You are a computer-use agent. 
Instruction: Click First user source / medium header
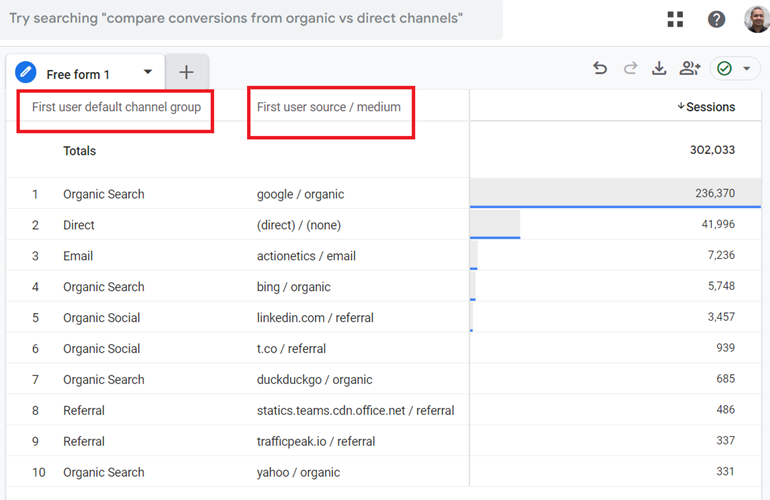pyautogui.click(x=329, y=107)
